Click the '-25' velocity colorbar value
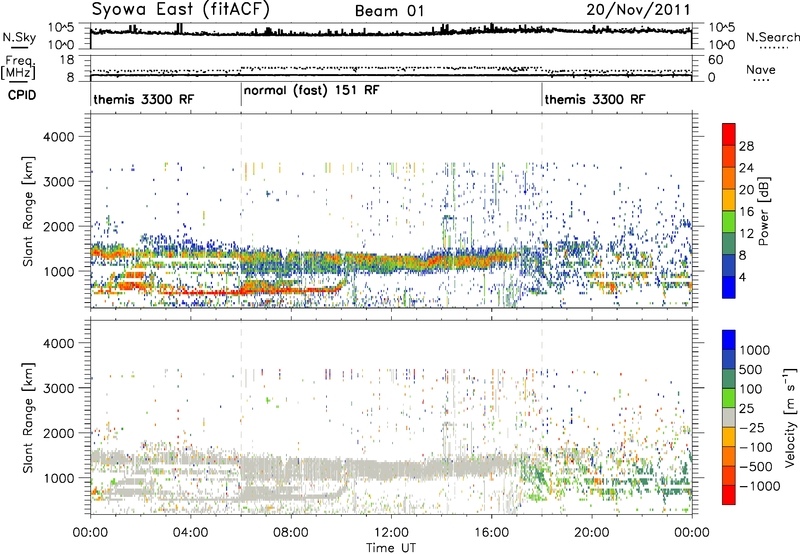Screen dimensions: 800x554 (x=751, y=428)
